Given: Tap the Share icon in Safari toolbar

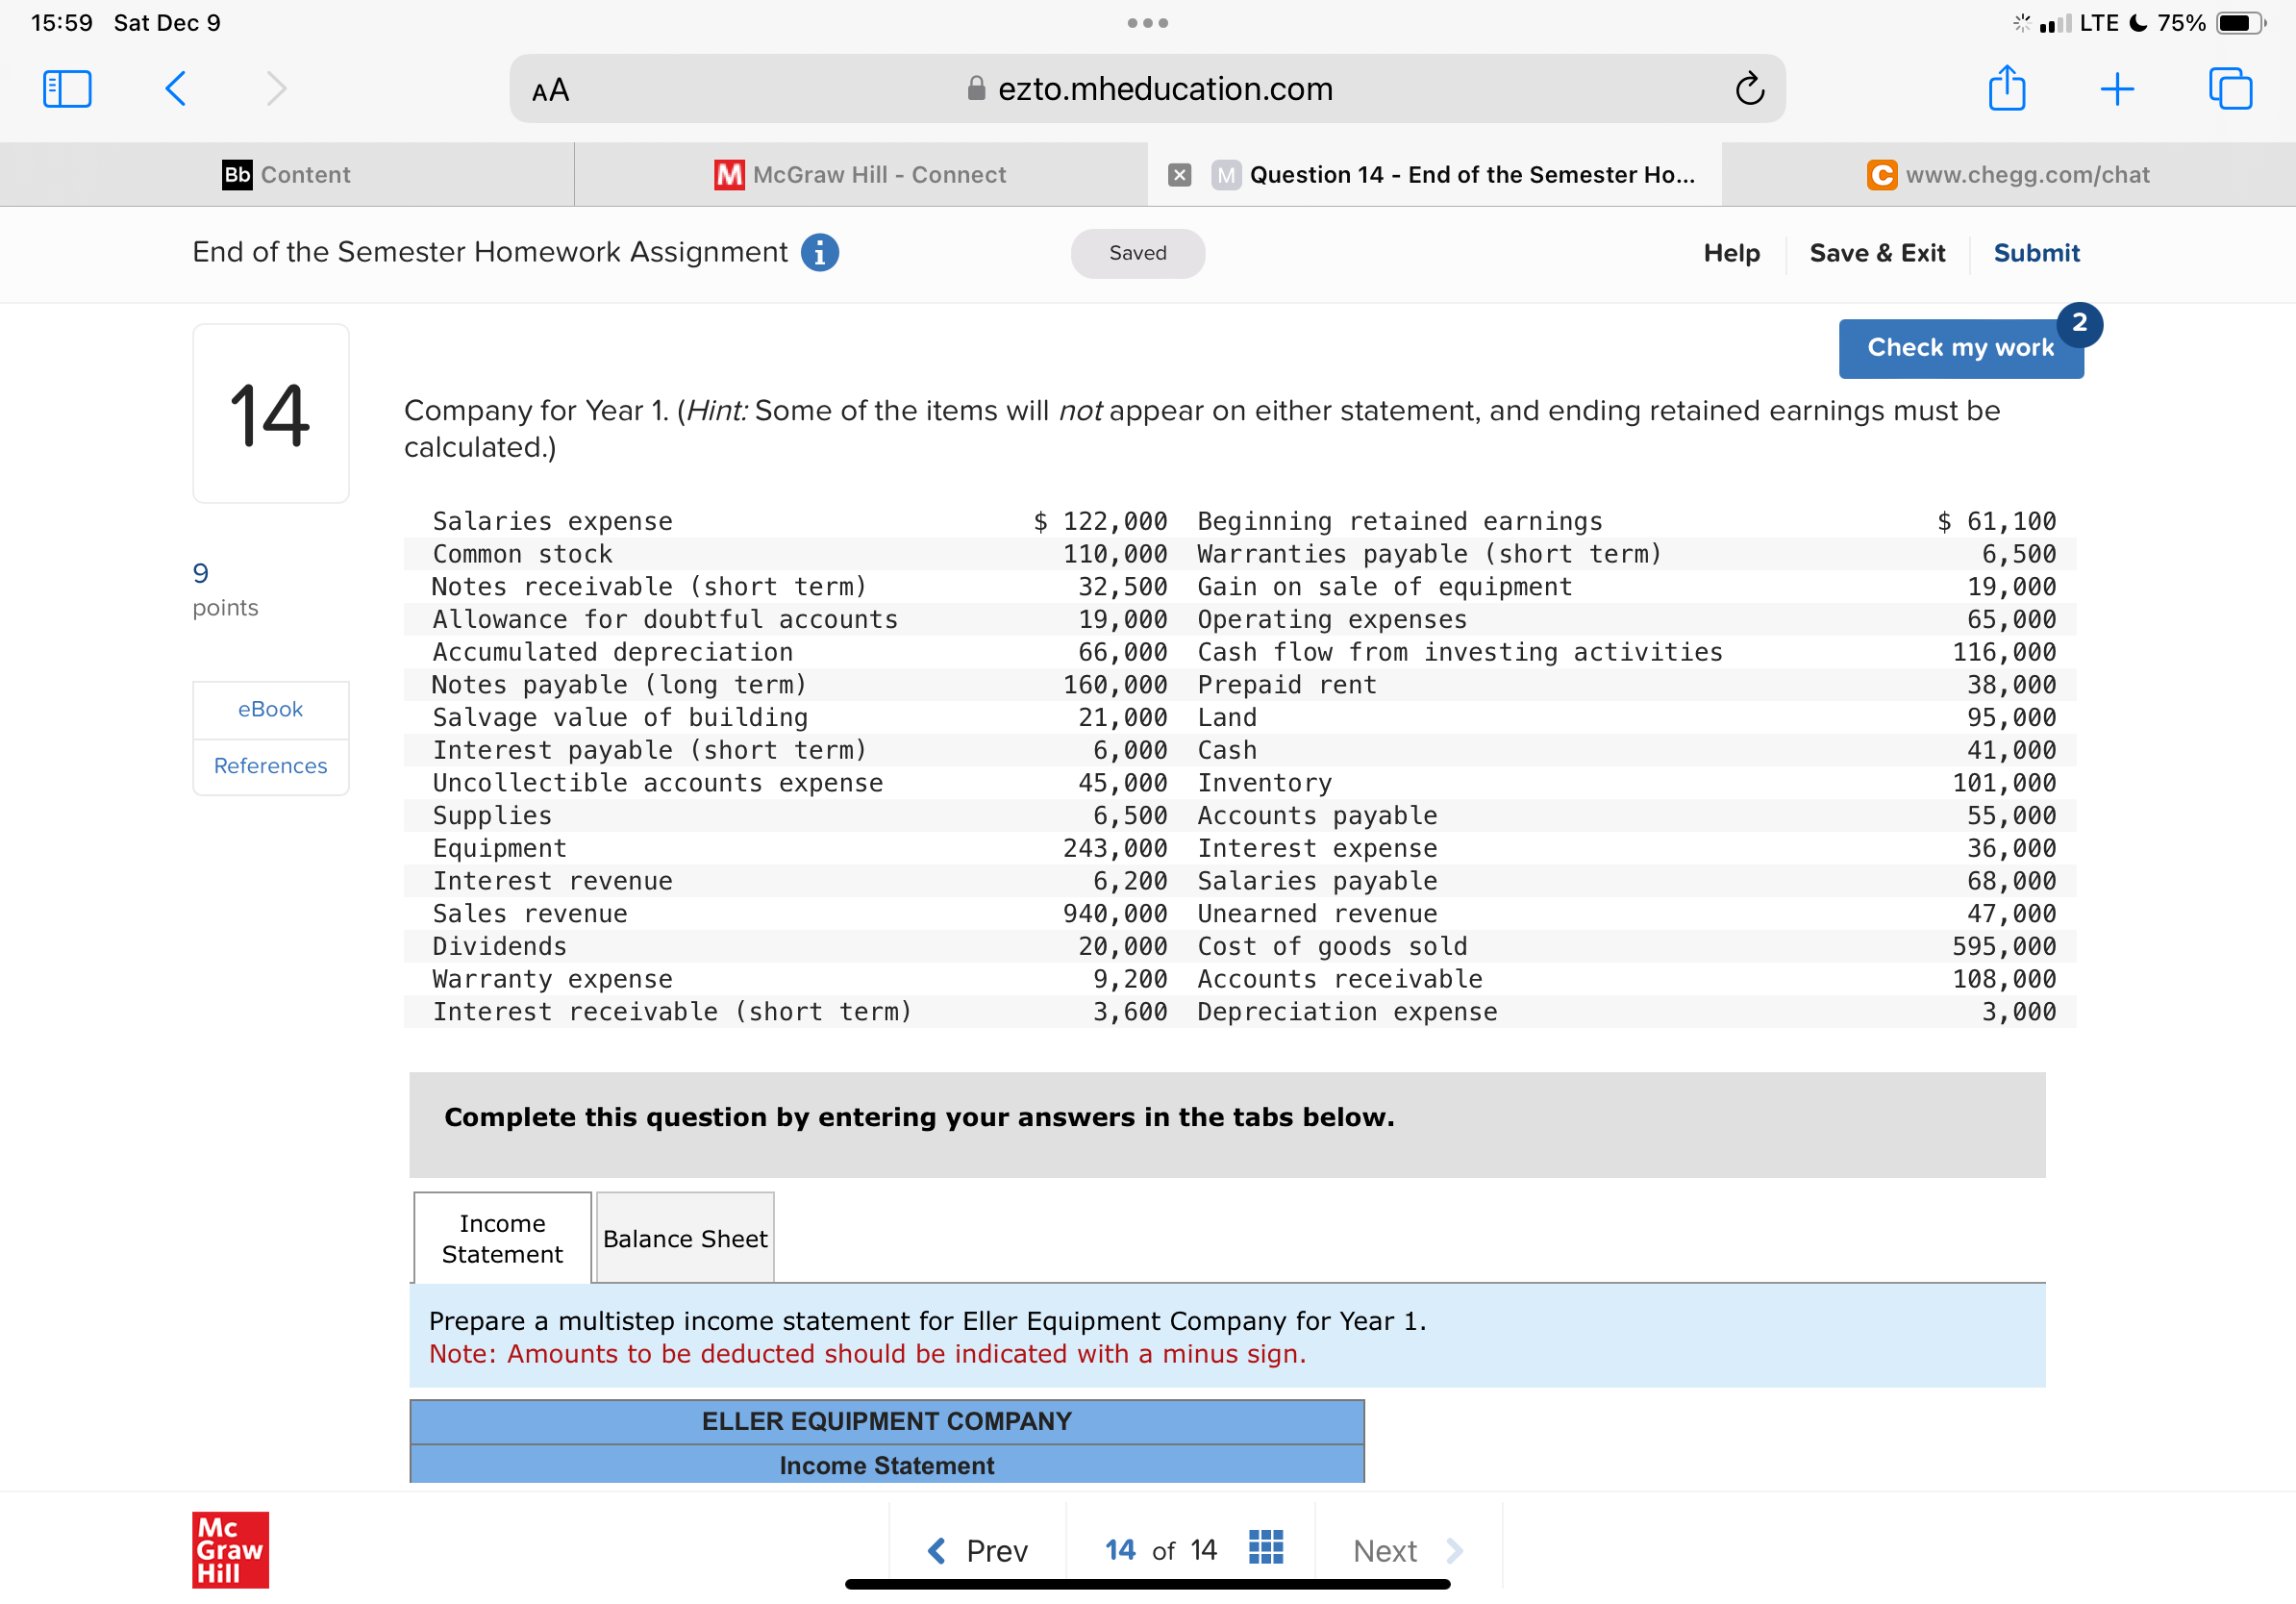Looking at the screenshot, I should click(x=2006, y=89).
